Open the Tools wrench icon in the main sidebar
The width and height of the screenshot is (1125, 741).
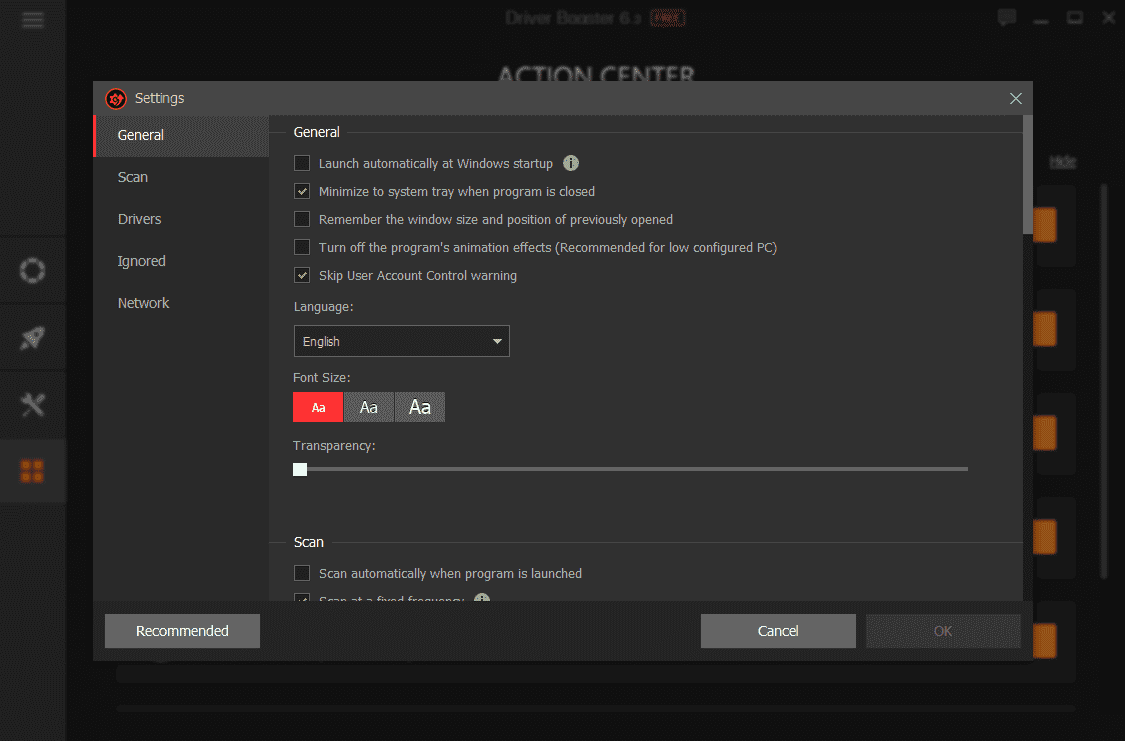tap(32, 405)
